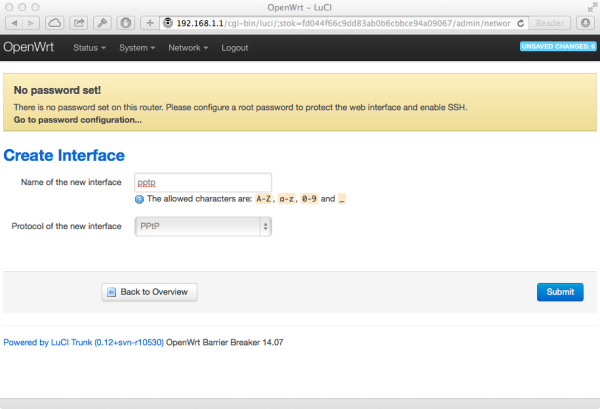Click the add bookmark plus button
The height and width of the screenshot is (409, 600).
point(150,22)
